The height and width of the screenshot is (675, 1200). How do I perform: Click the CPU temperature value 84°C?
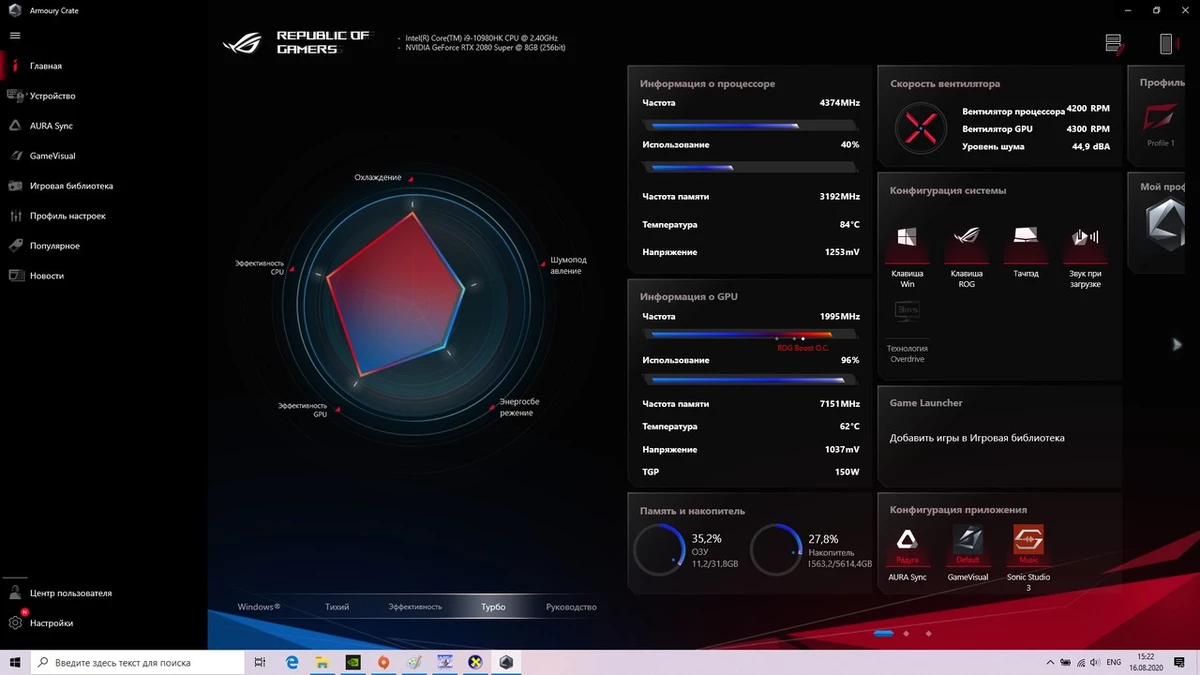[849, 225]
